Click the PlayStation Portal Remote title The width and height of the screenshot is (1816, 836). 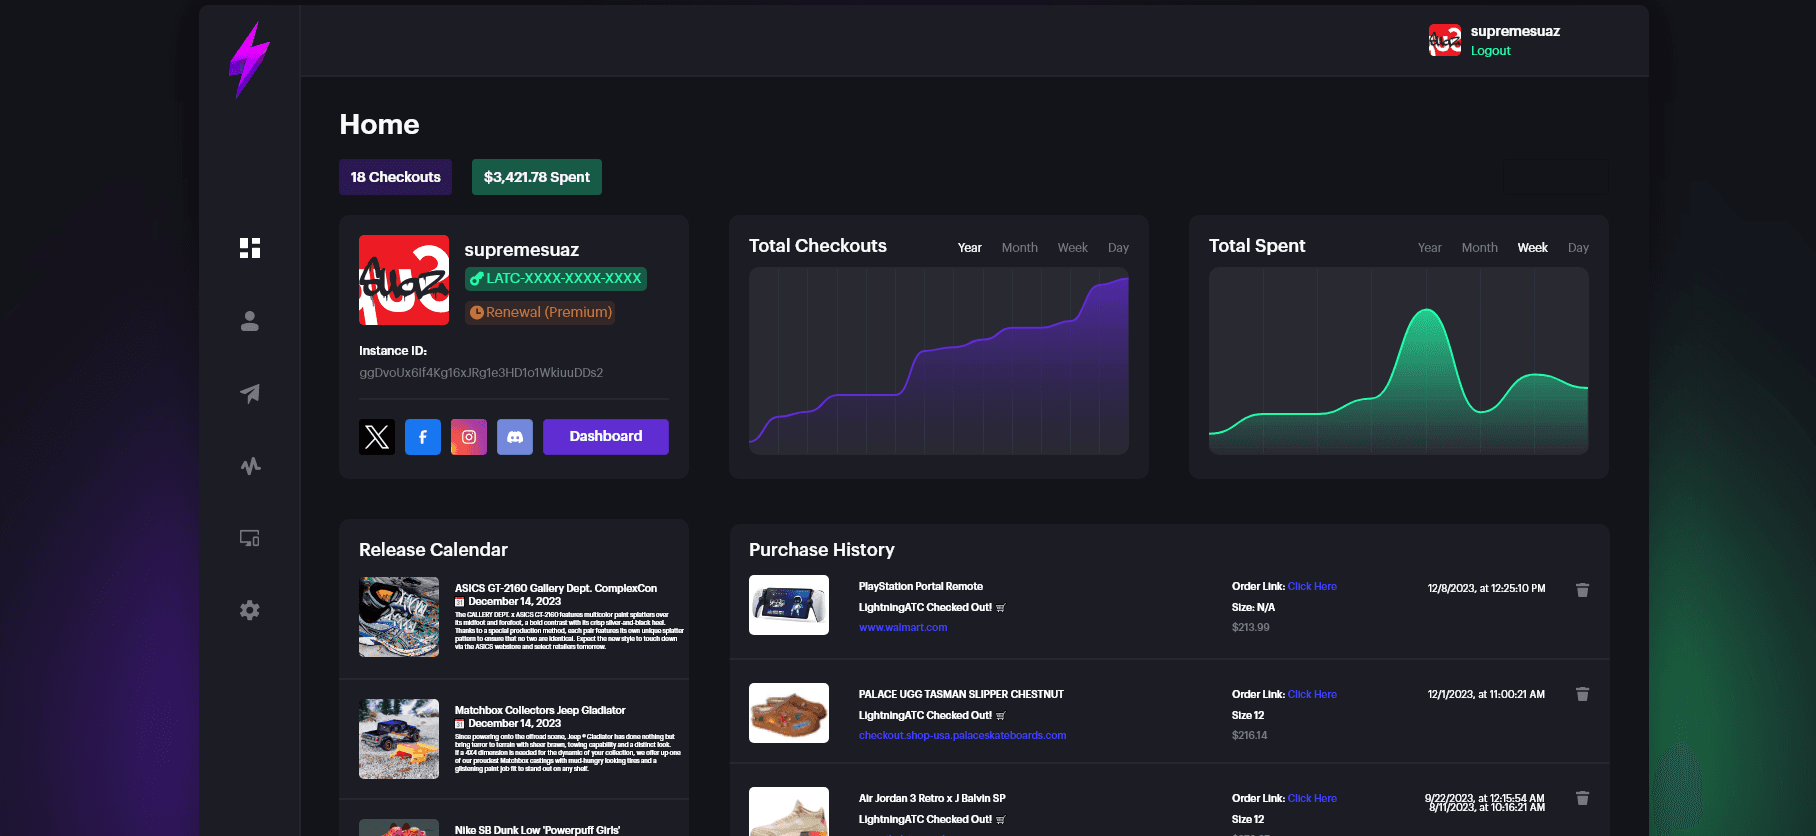[921, 587]
